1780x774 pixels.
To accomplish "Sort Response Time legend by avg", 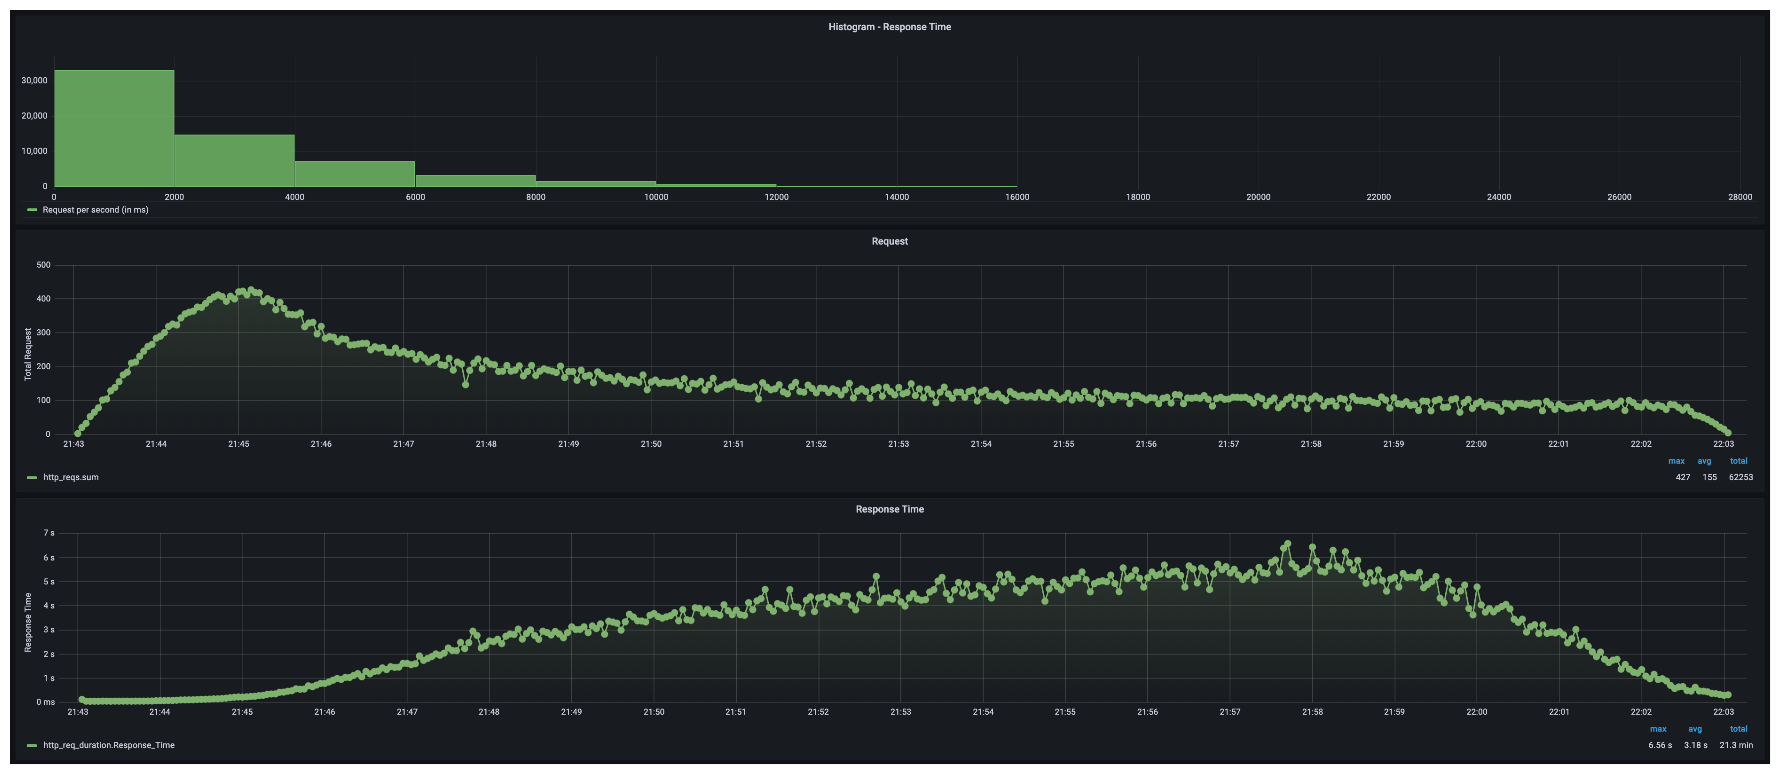I will [1695, 729].
